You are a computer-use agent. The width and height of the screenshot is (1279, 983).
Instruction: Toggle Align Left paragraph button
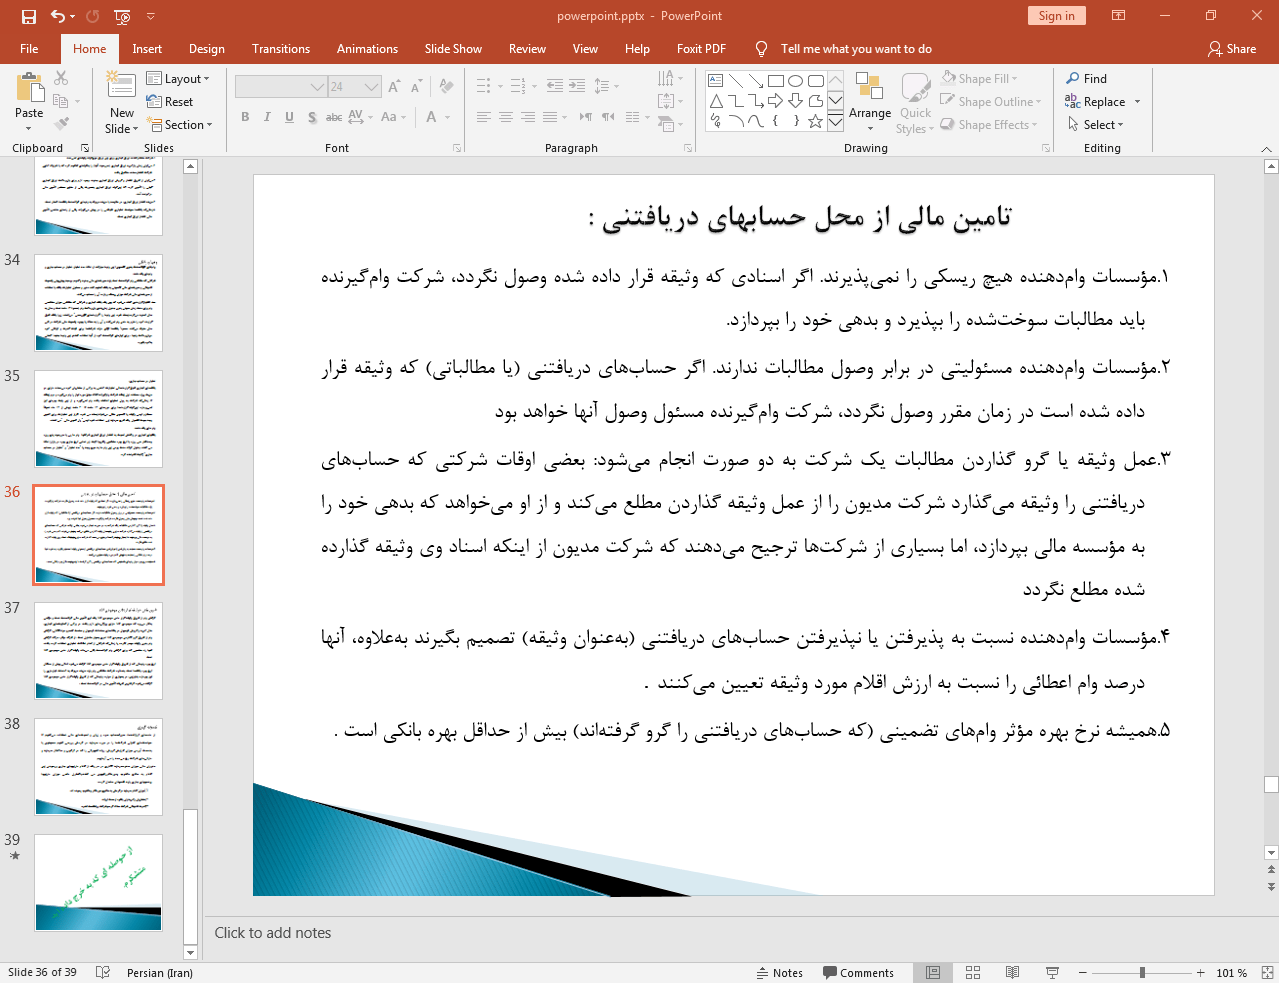click(x=484, y=117)
